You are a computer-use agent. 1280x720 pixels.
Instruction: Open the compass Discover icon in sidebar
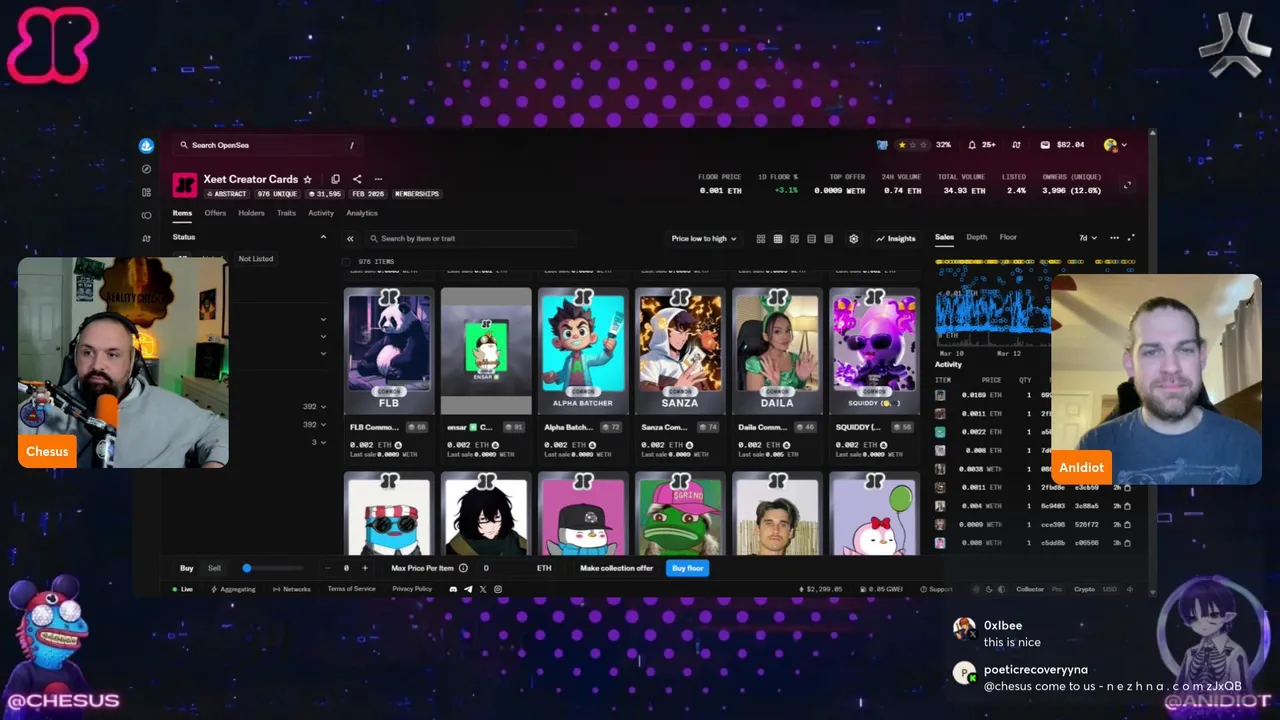[146, 169]
